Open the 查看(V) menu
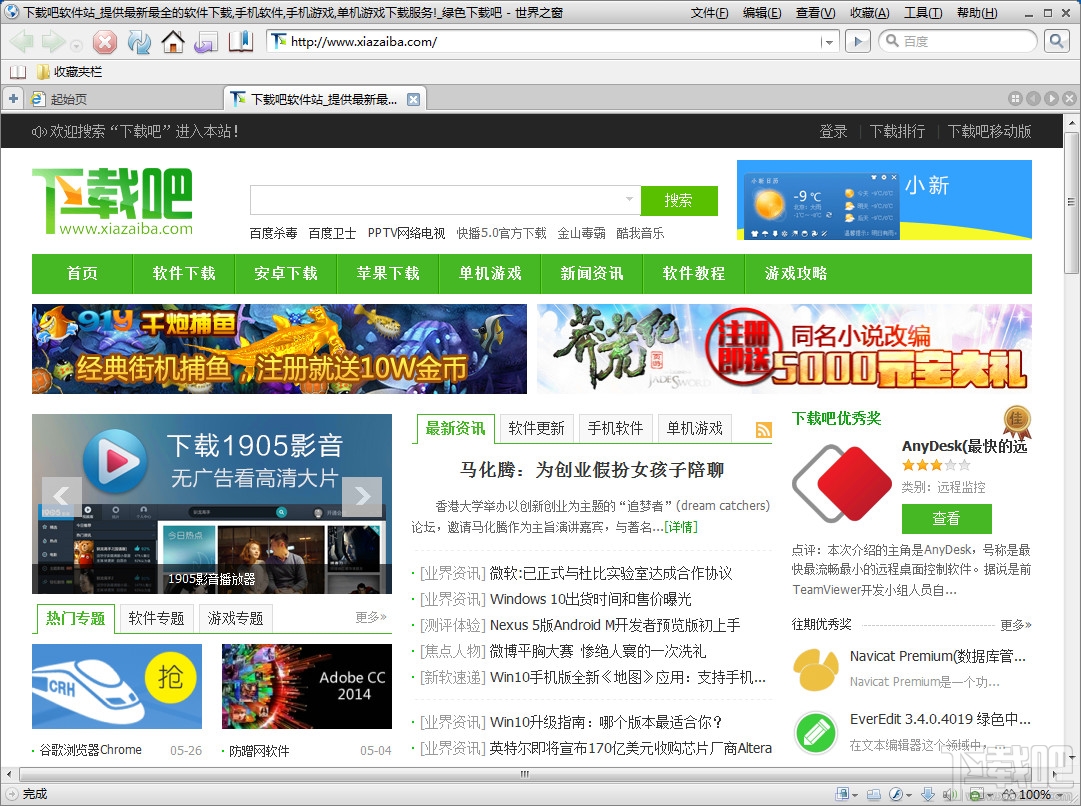 815,12
